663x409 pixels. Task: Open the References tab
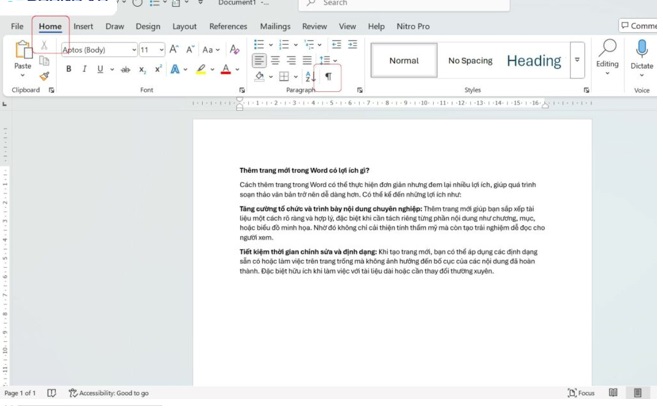(x=228, y=26)
